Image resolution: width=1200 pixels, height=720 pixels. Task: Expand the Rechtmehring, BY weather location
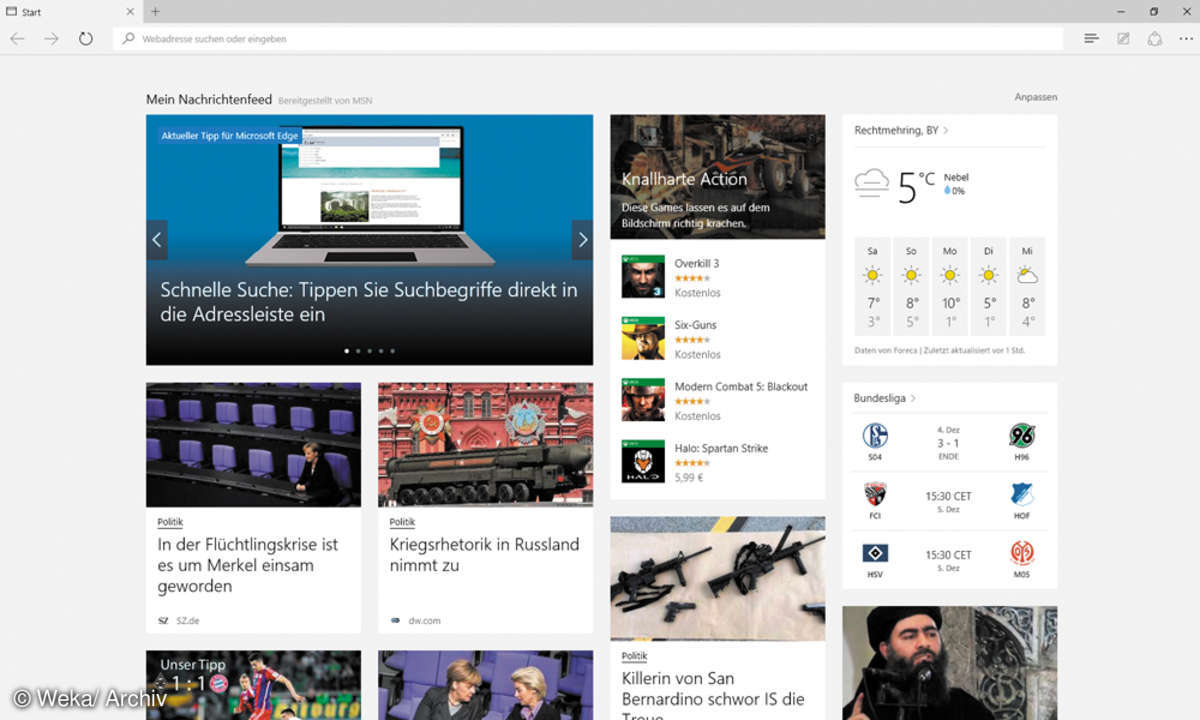tap(901, 130)
